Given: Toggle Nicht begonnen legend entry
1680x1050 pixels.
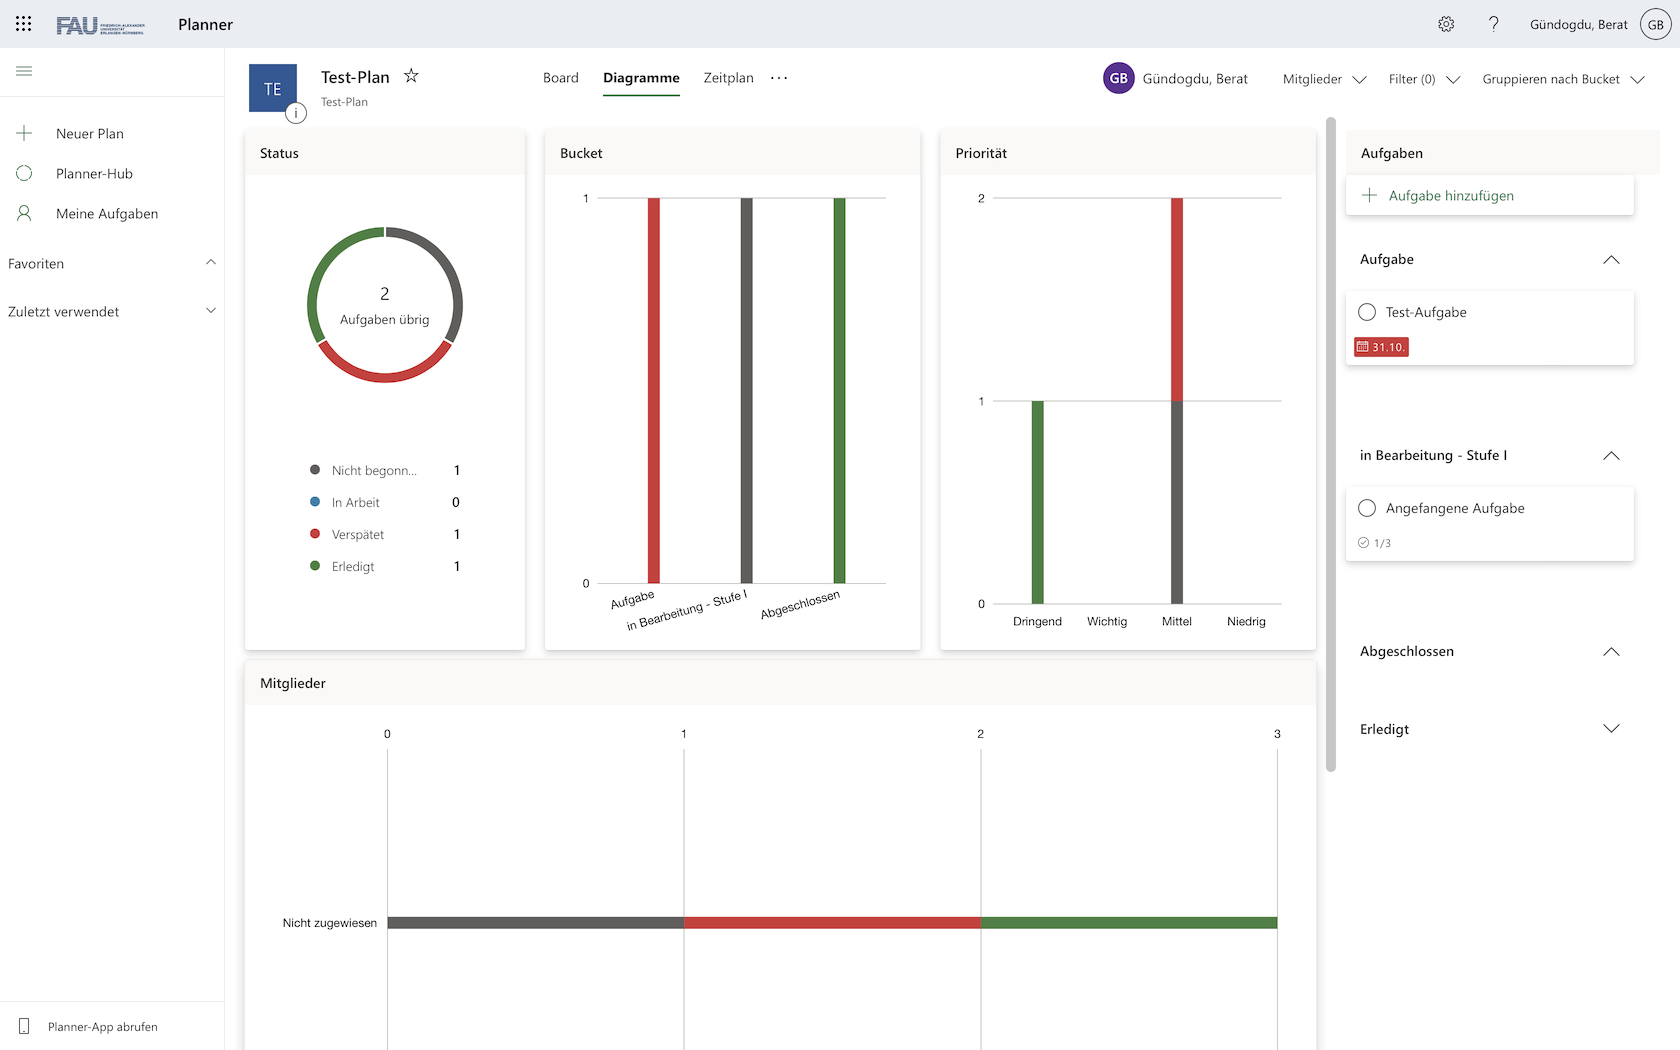Looking at the screenshot, I should point(385,470).
